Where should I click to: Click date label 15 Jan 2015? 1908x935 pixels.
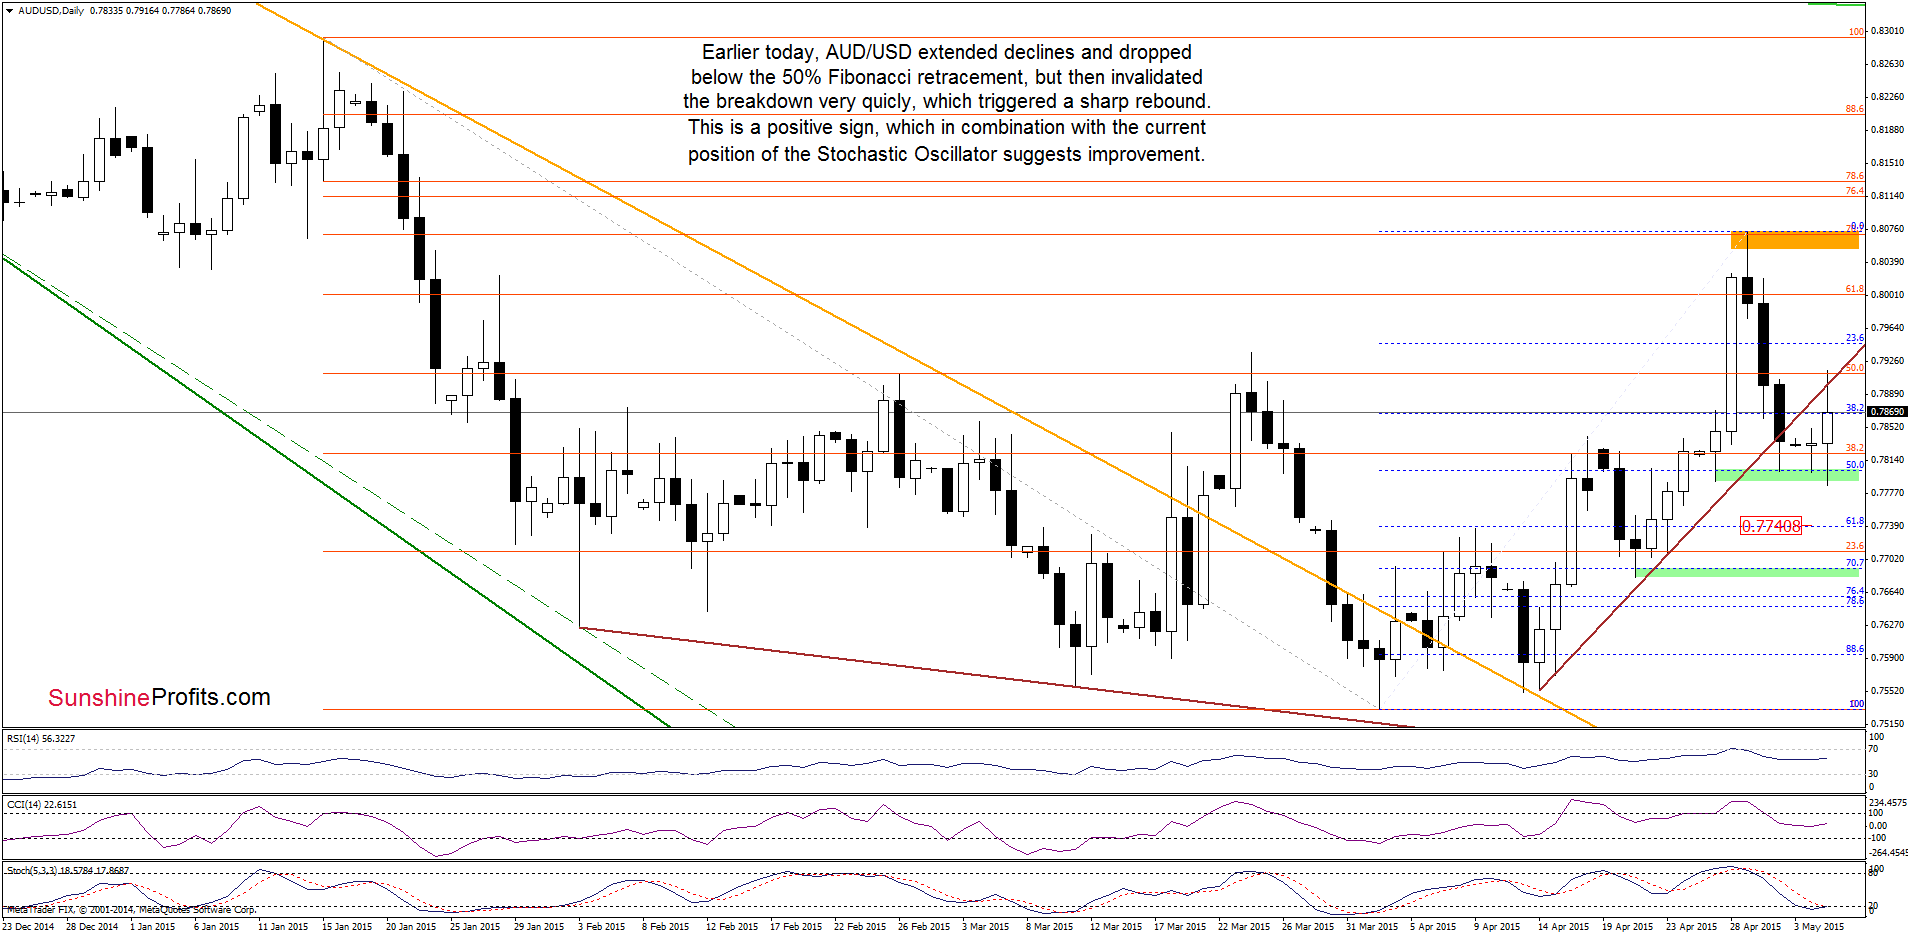click(x=347, y=927)
